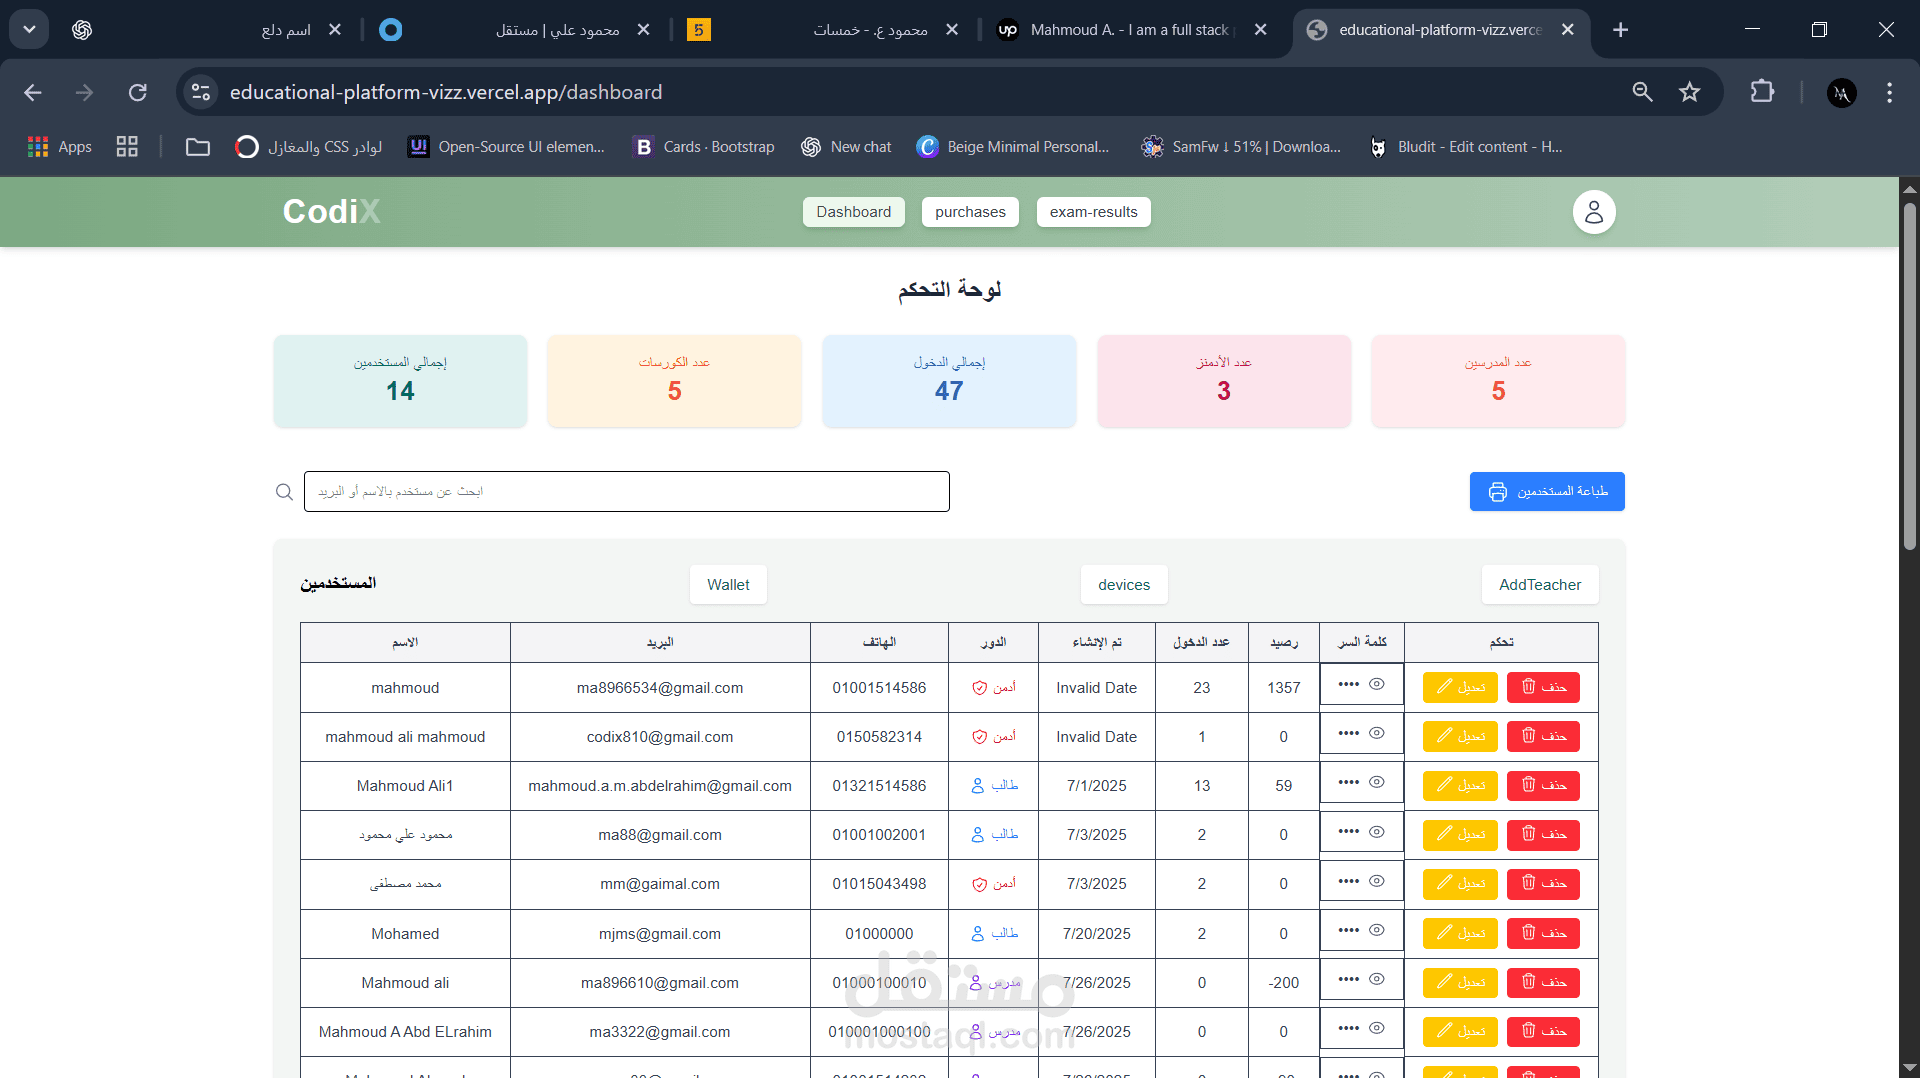Open Chrome's three-dot menu
Image resolution: width=1920 pixels, height=1078 pixels.
tap(1889, 92)
